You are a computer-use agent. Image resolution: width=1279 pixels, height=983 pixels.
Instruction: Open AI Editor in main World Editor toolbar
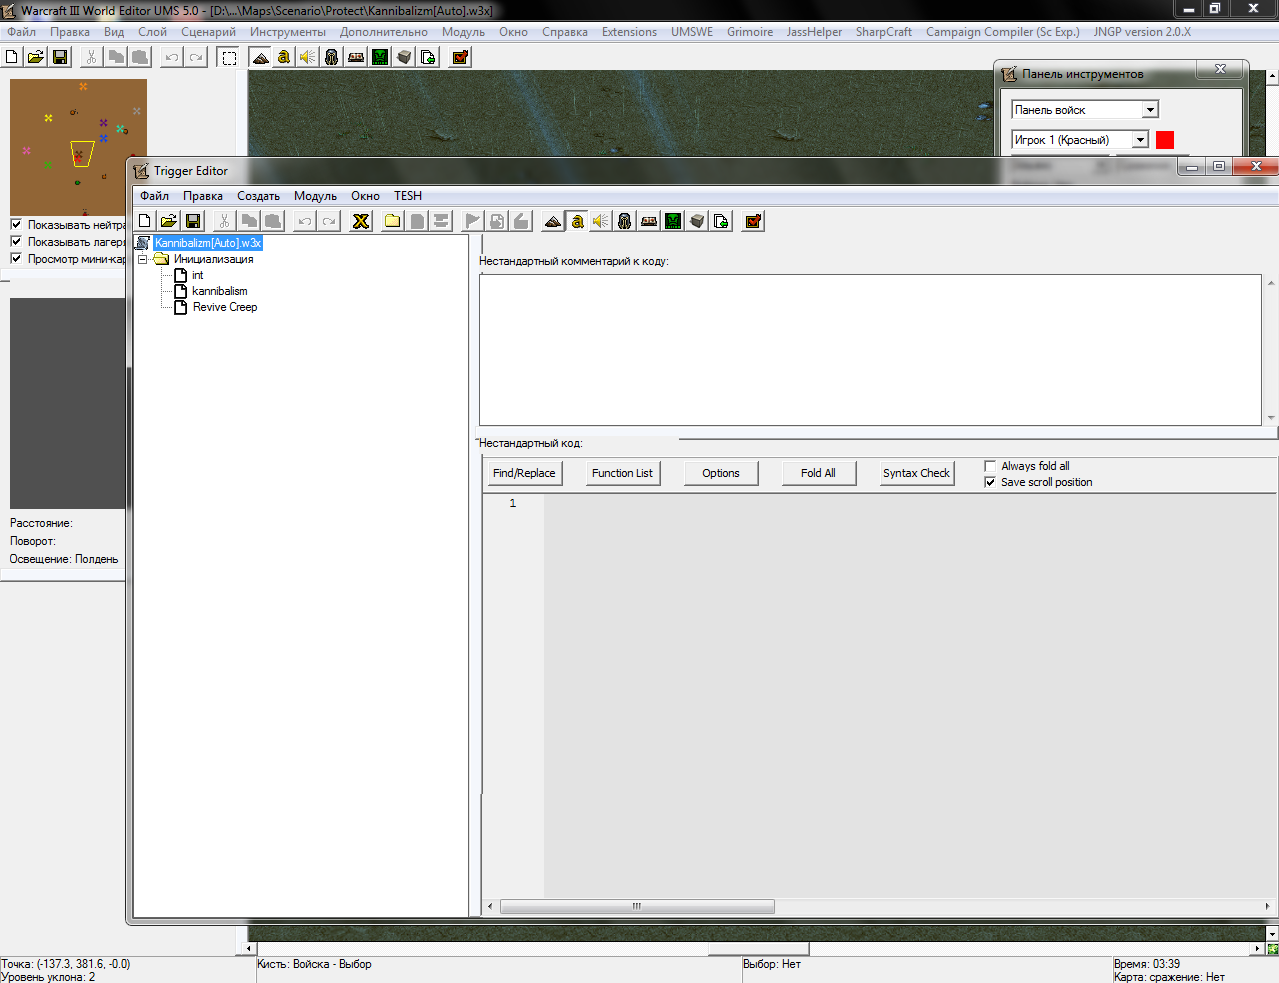[x=380, y=57]
